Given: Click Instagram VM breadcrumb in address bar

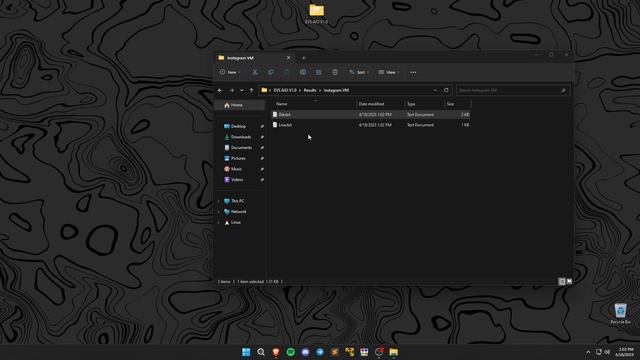Looking at the screenshot, I should point(336,90).
